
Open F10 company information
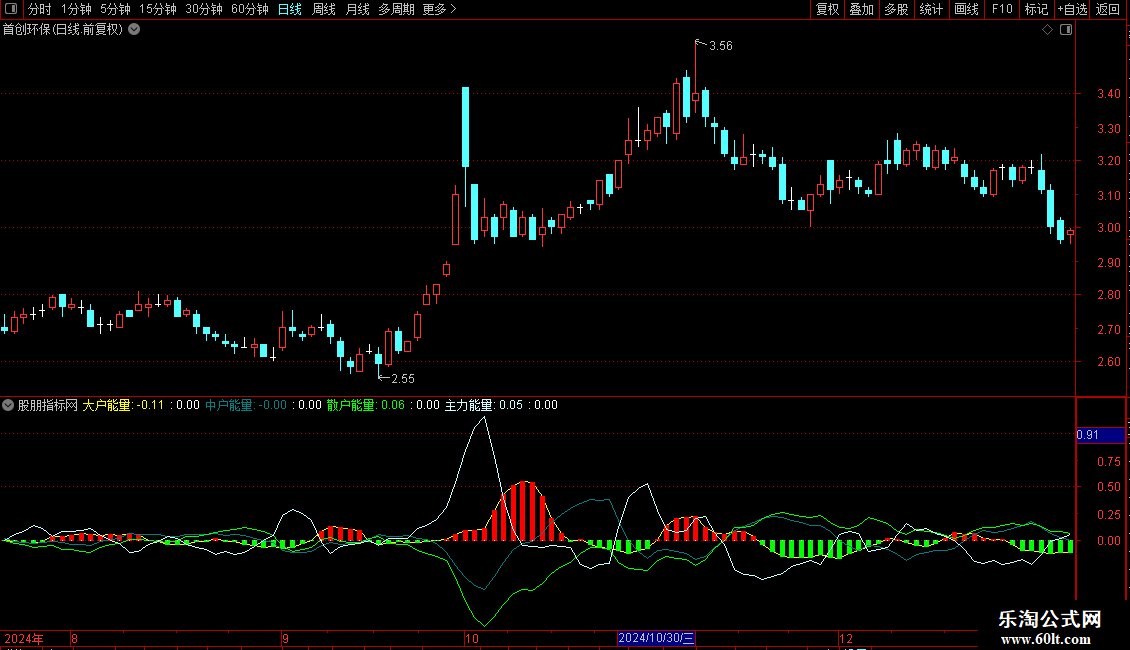tap(1002, 9)
